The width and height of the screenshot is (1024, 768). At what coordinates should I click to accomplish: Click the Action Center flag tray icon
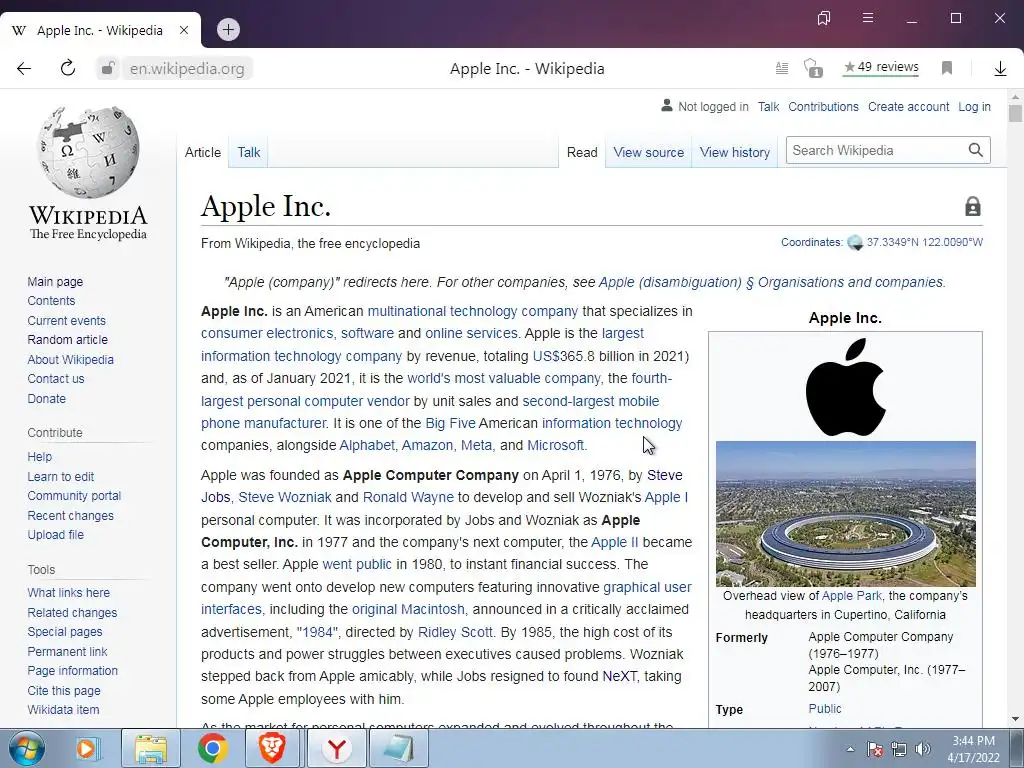875,749
